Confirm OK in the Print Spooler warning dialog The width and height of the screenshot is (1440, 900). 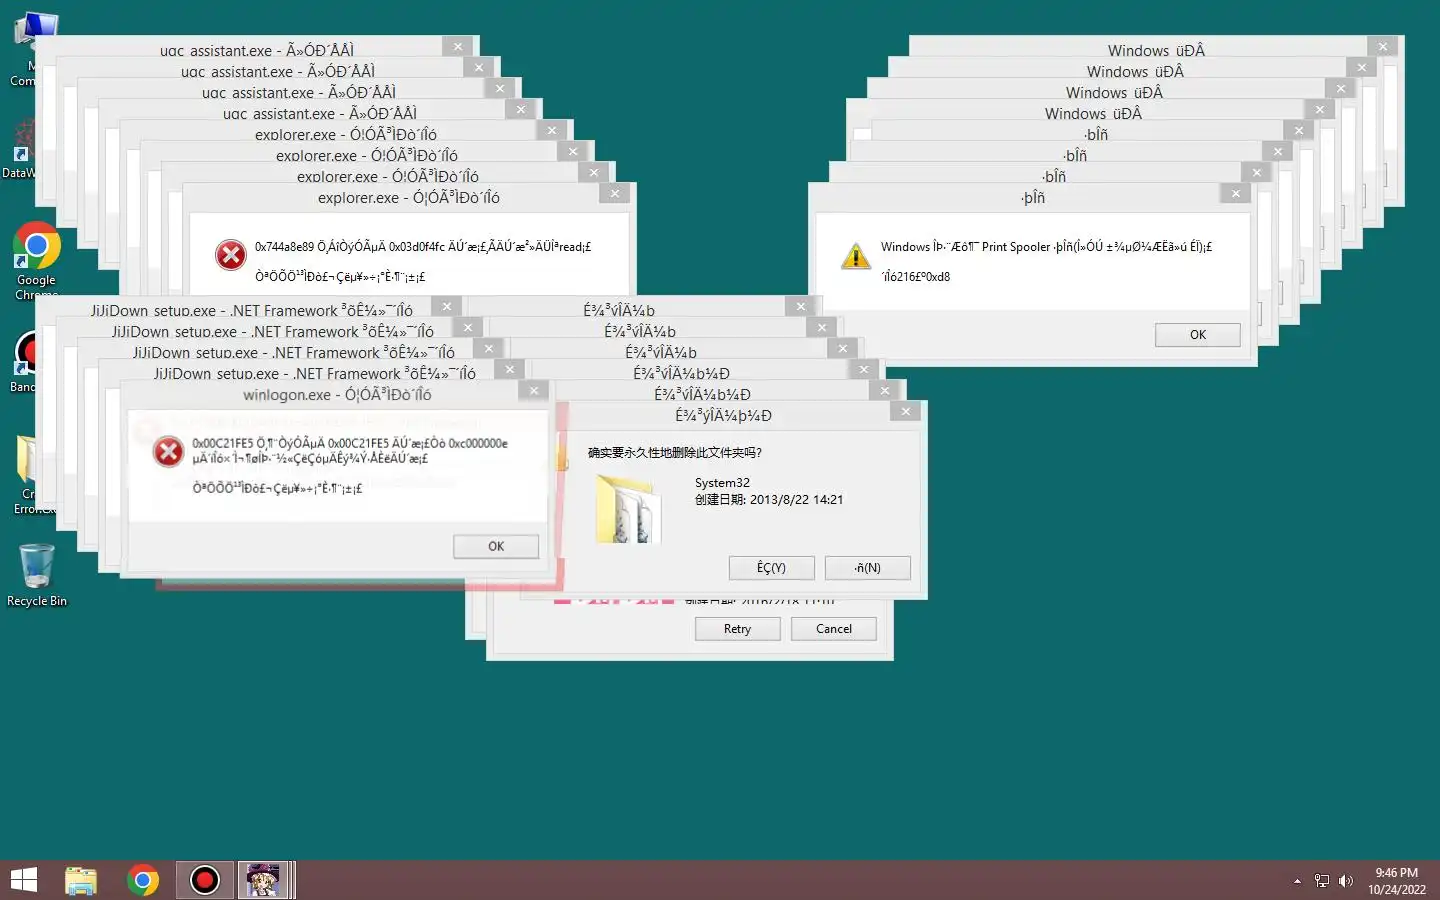coord(1198,335)
